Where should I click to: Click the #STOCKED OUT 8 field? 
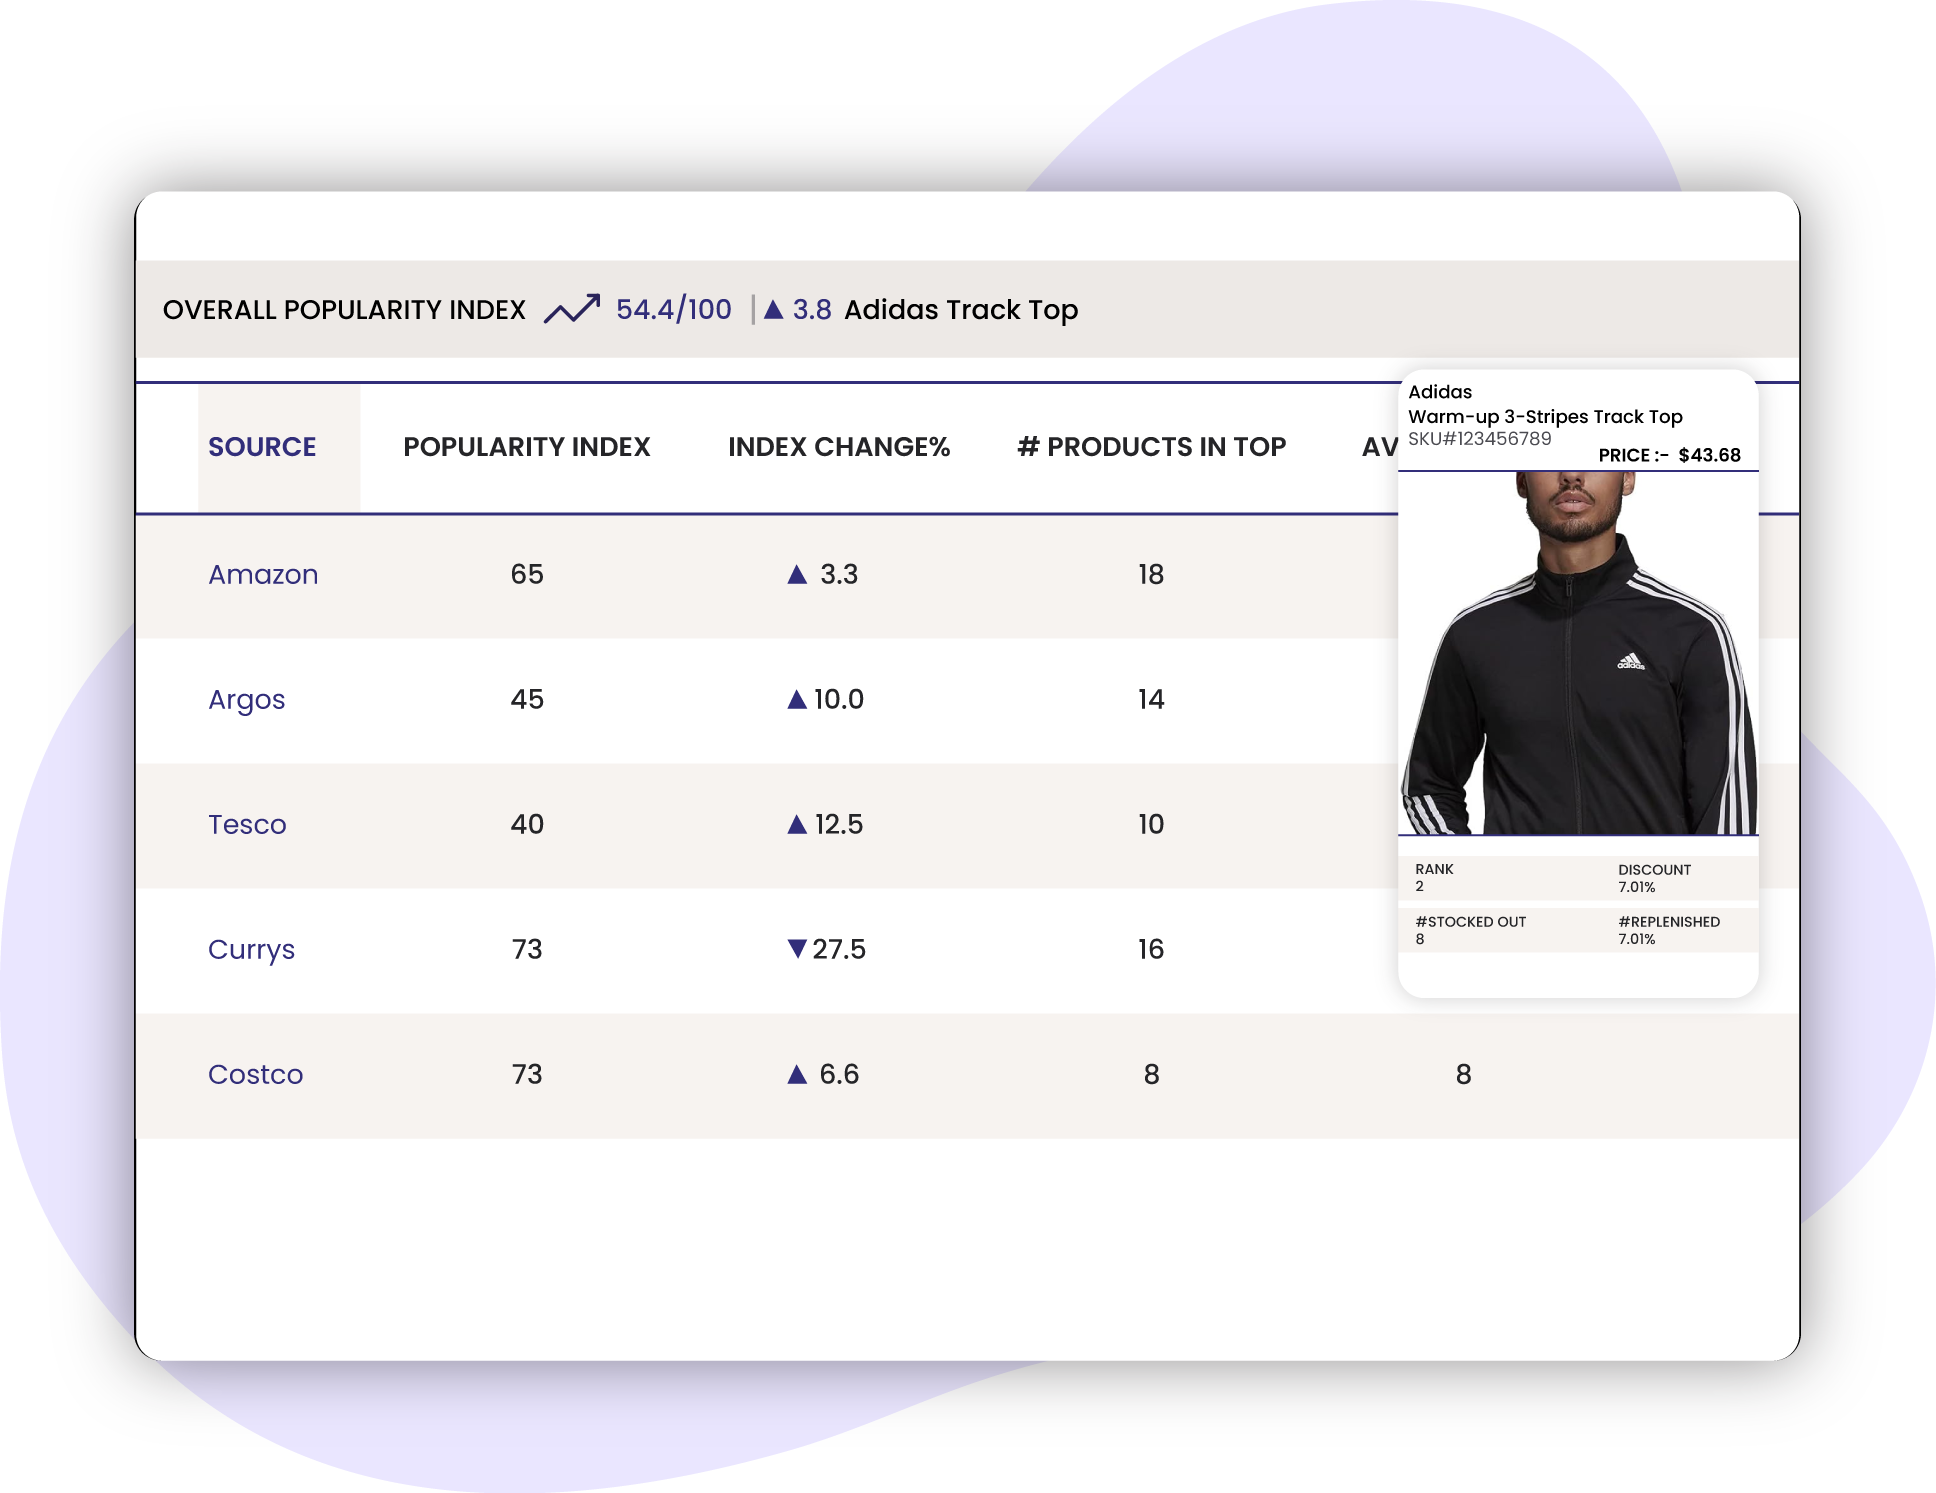1470,930
